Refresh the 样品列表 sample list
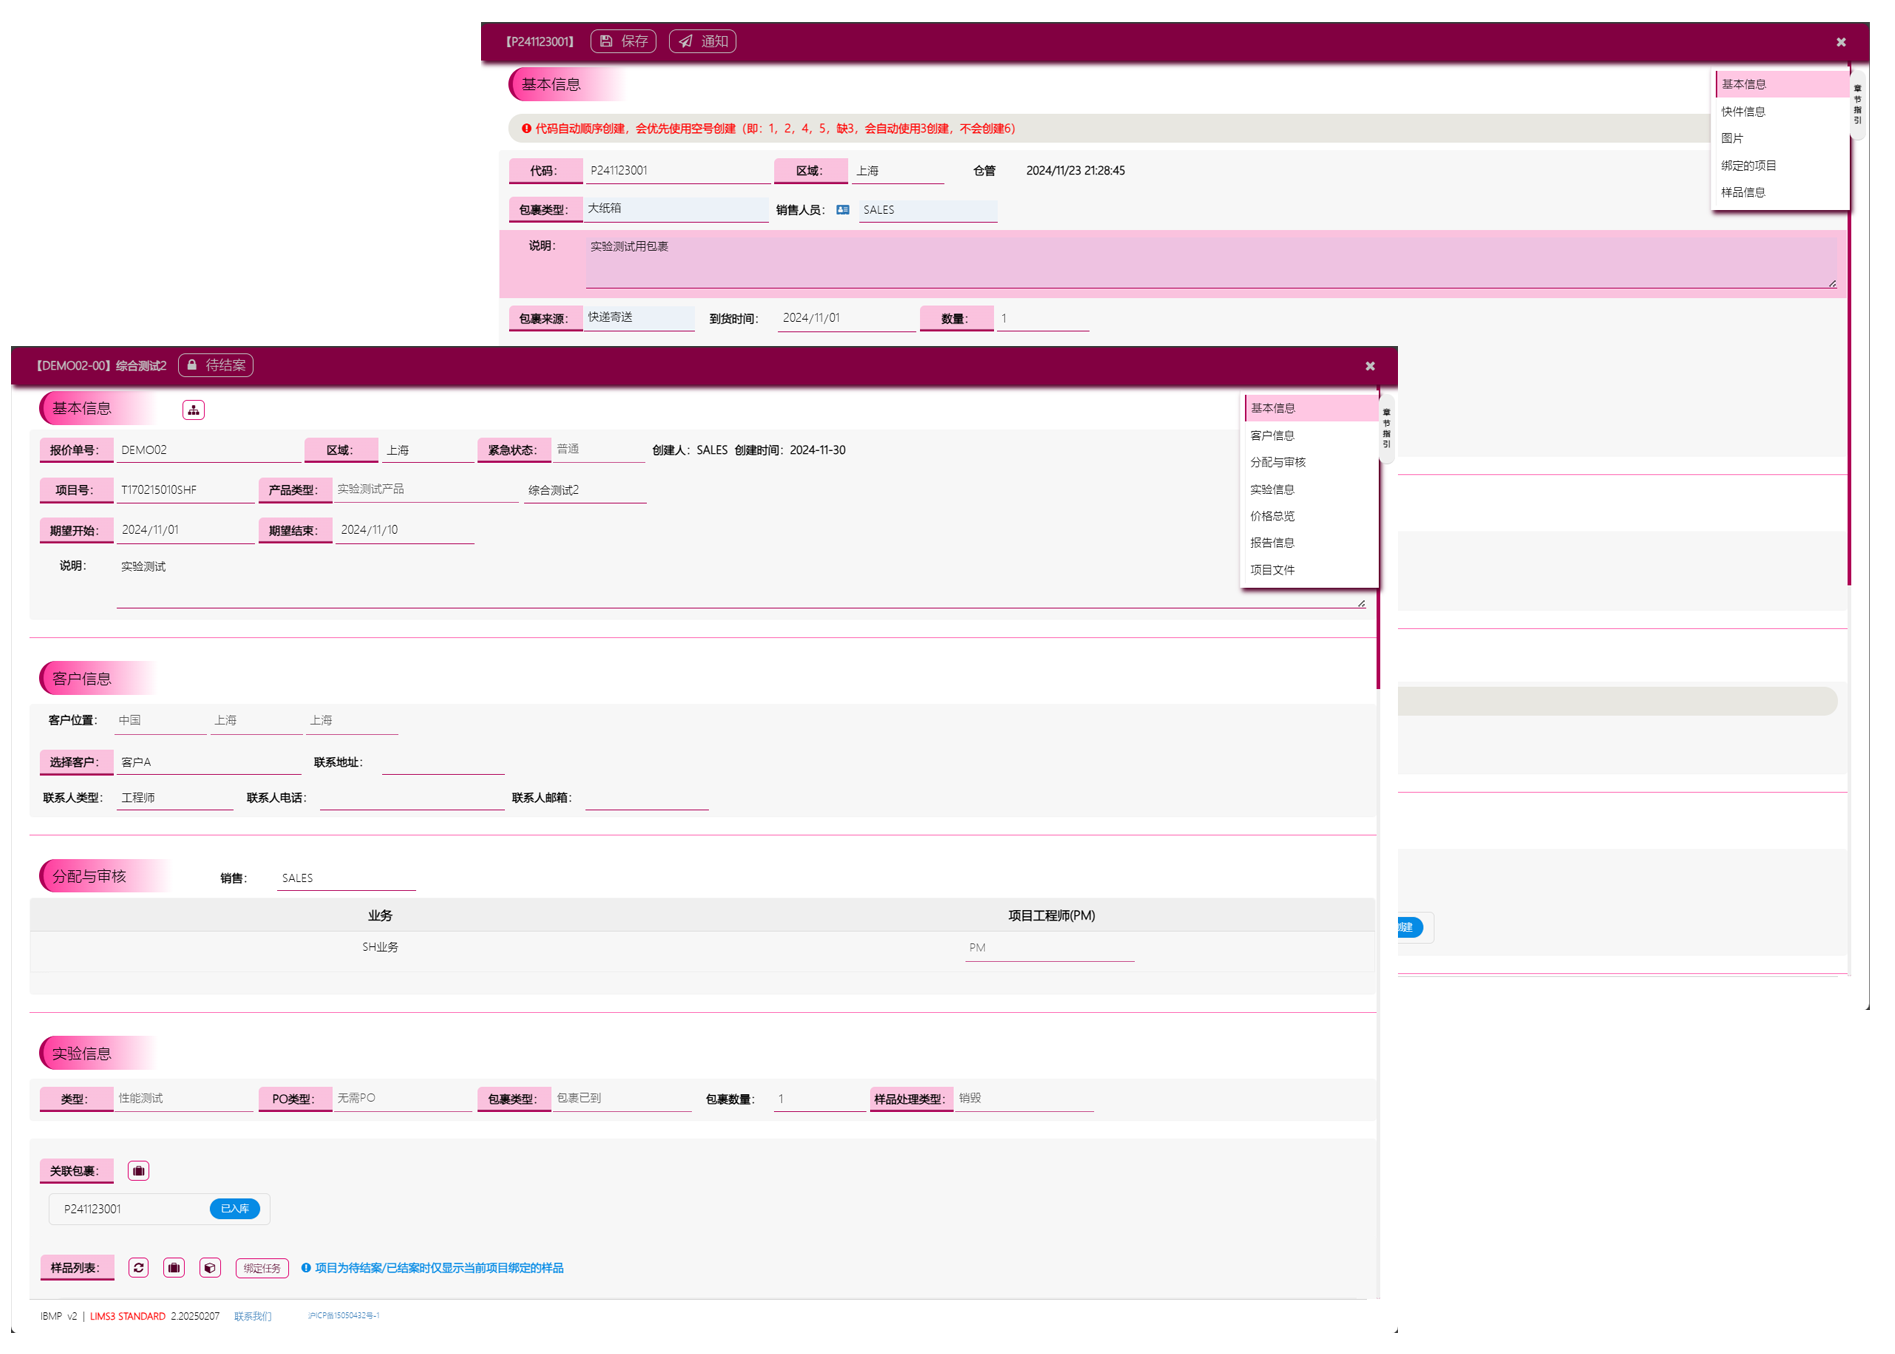This screenshot has width=1895, height=1354. (x=139, y=1268)
